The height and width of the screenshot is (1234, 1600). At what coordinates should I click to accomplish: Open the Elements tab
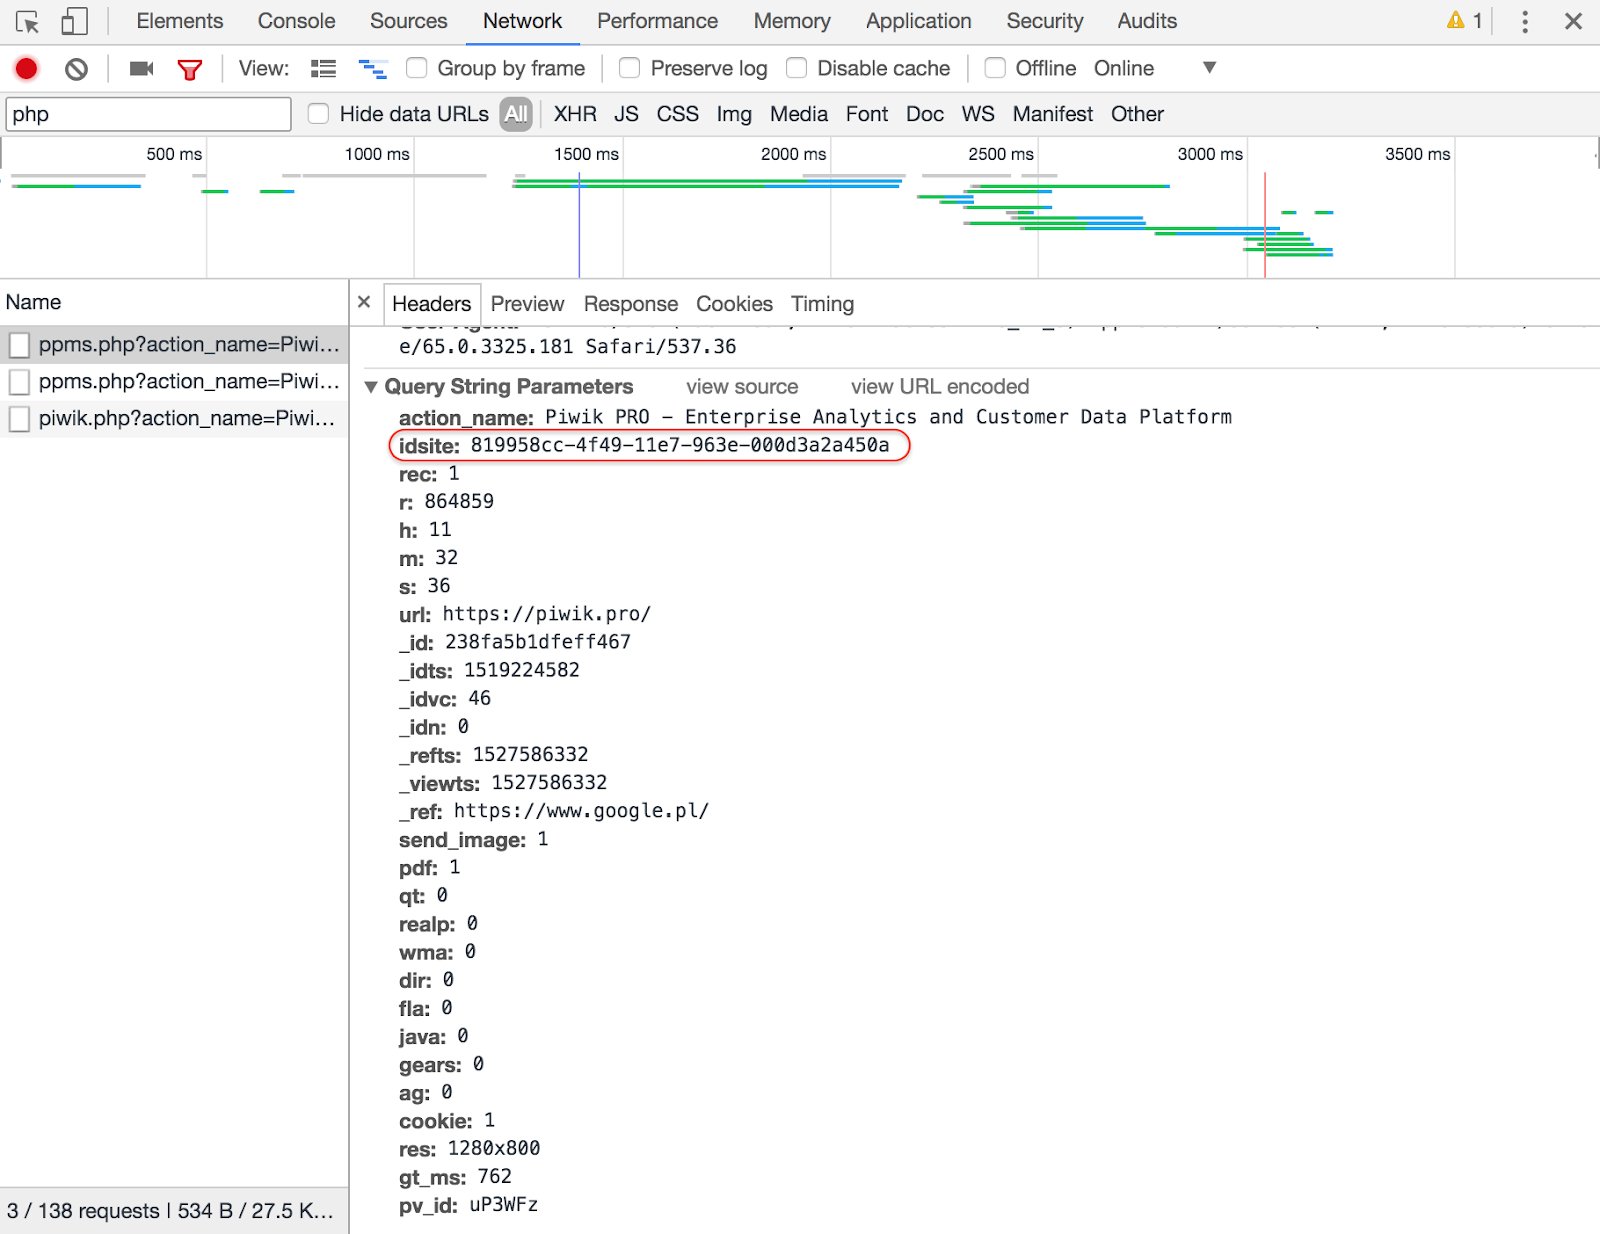coord(180,21)
